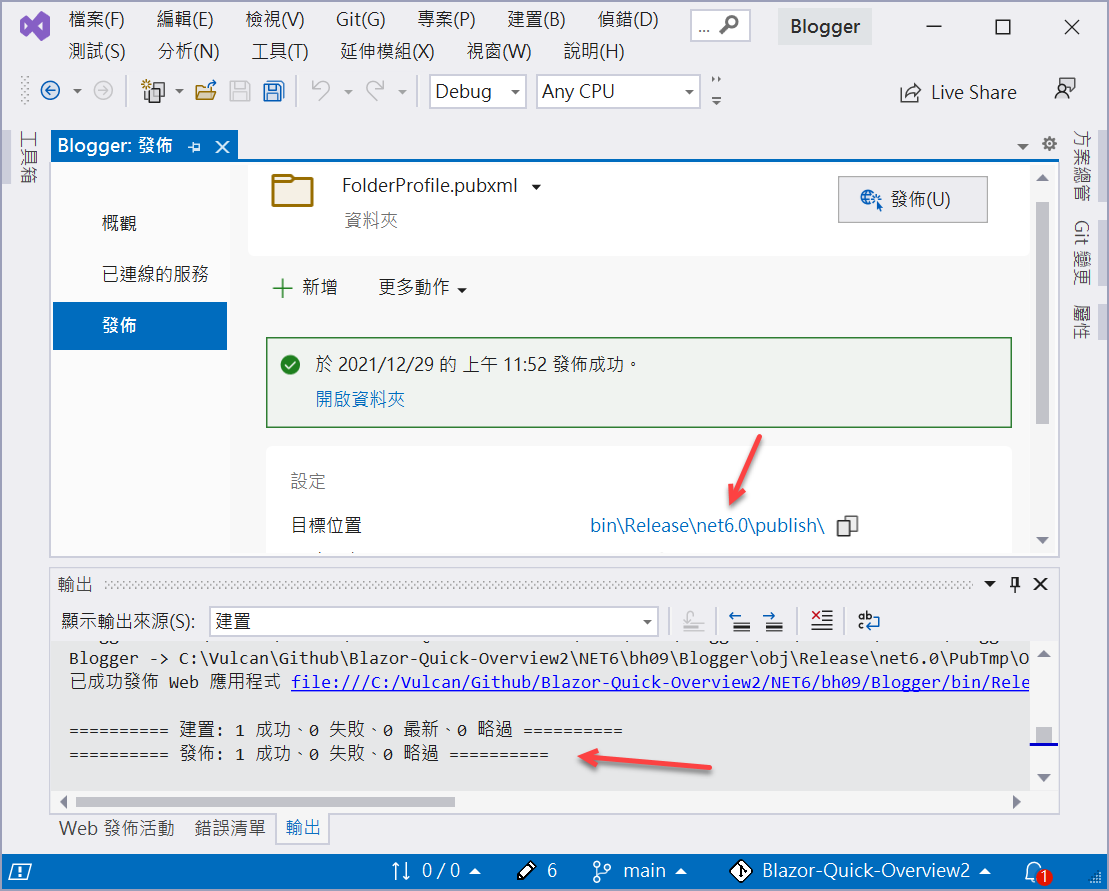Toggle word wrap in Output panel
The width and height of the screenshot is (1109, 891).
tap(868, 621)
